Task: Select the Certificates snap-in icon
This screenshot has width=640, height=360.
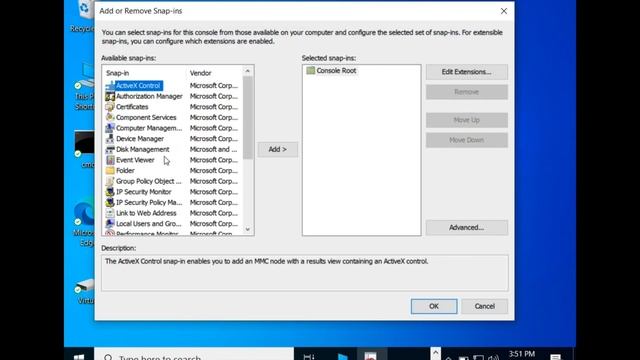Action: 110,107
